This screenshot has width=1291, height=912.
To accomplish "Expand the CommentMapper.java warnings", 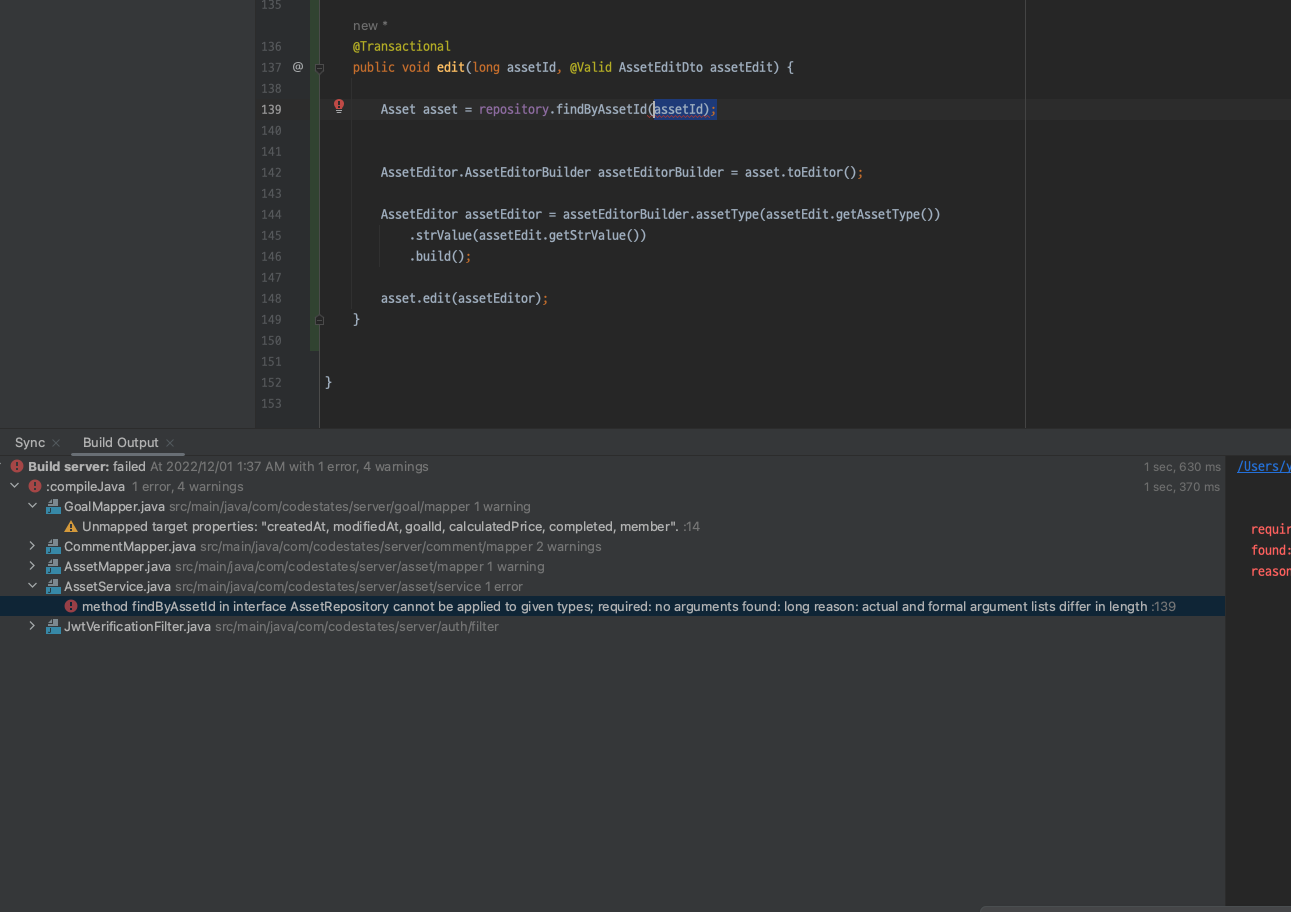I will click(x=32, y=546).
